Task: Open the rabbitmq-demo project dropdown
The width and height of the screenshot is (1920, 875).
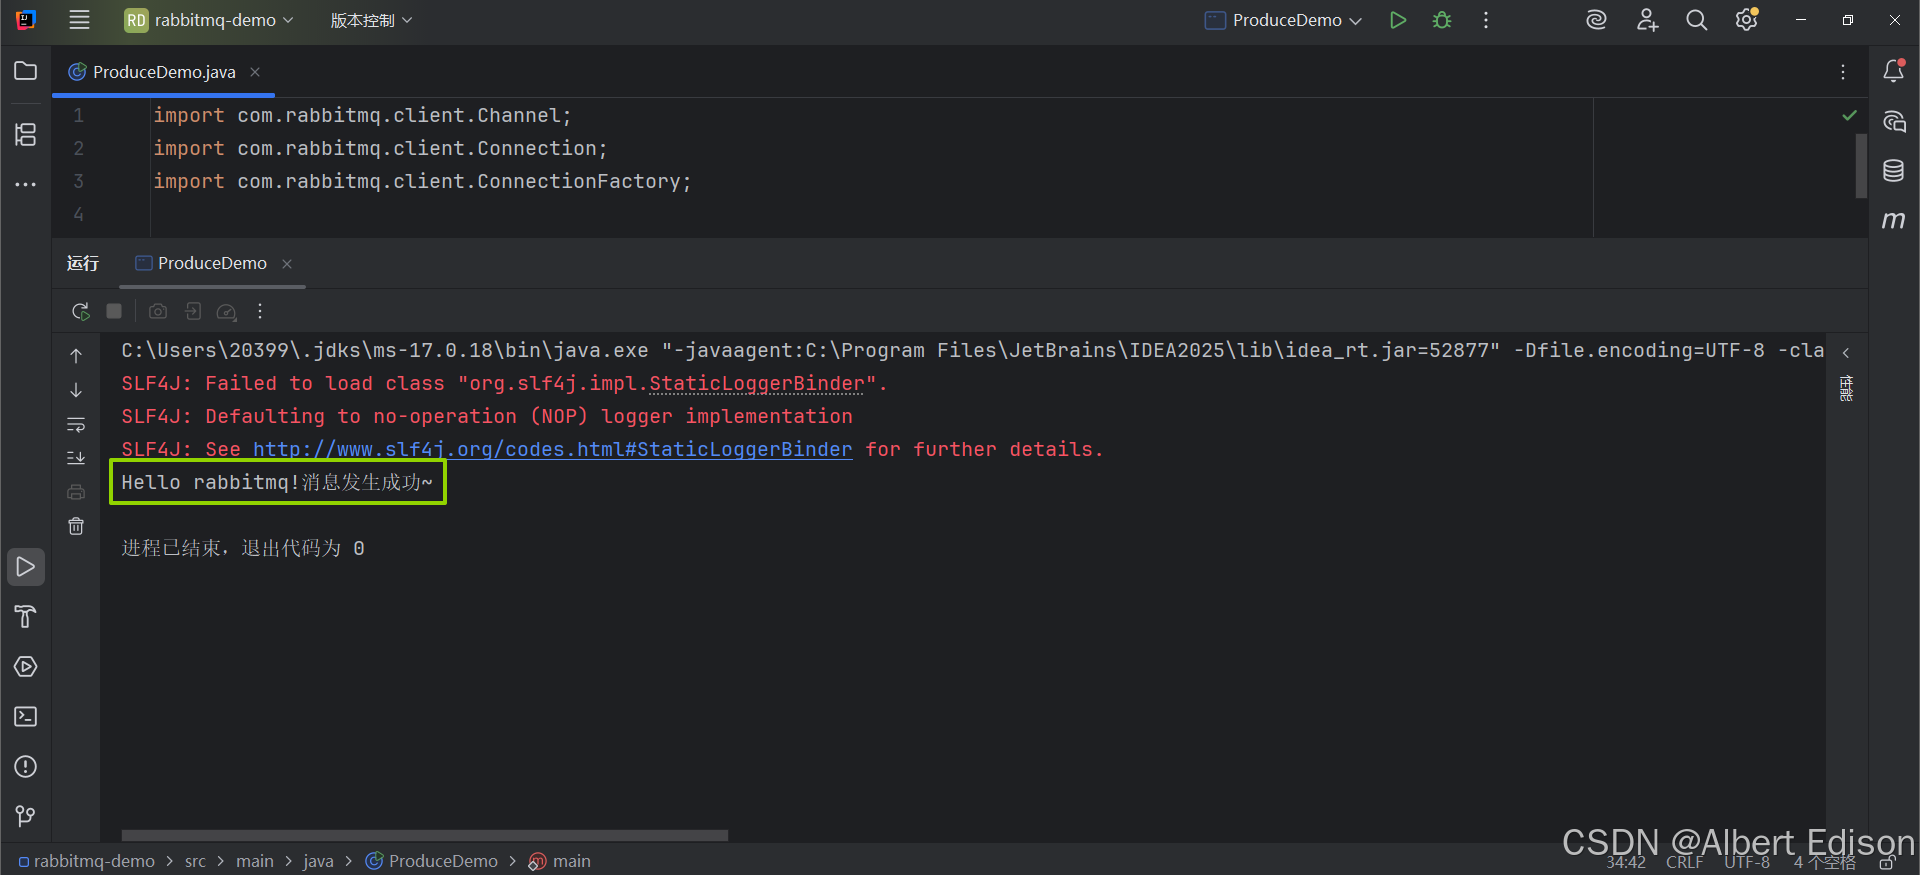Action: [x=209, y=20]
